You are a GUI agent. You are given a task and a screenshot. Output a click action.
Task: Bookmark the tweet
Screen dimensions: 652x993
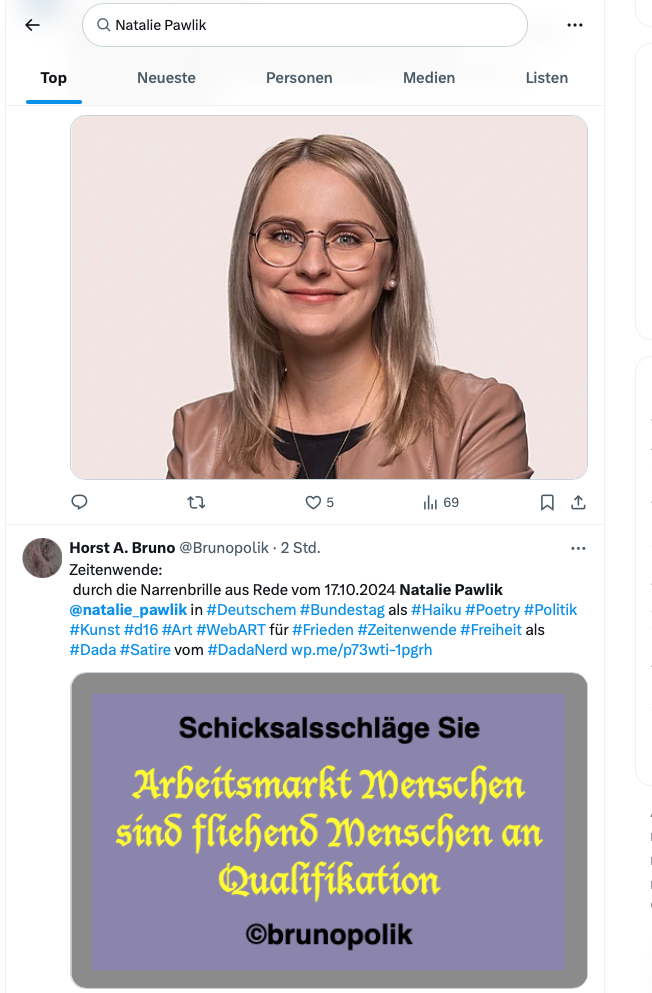548,502
